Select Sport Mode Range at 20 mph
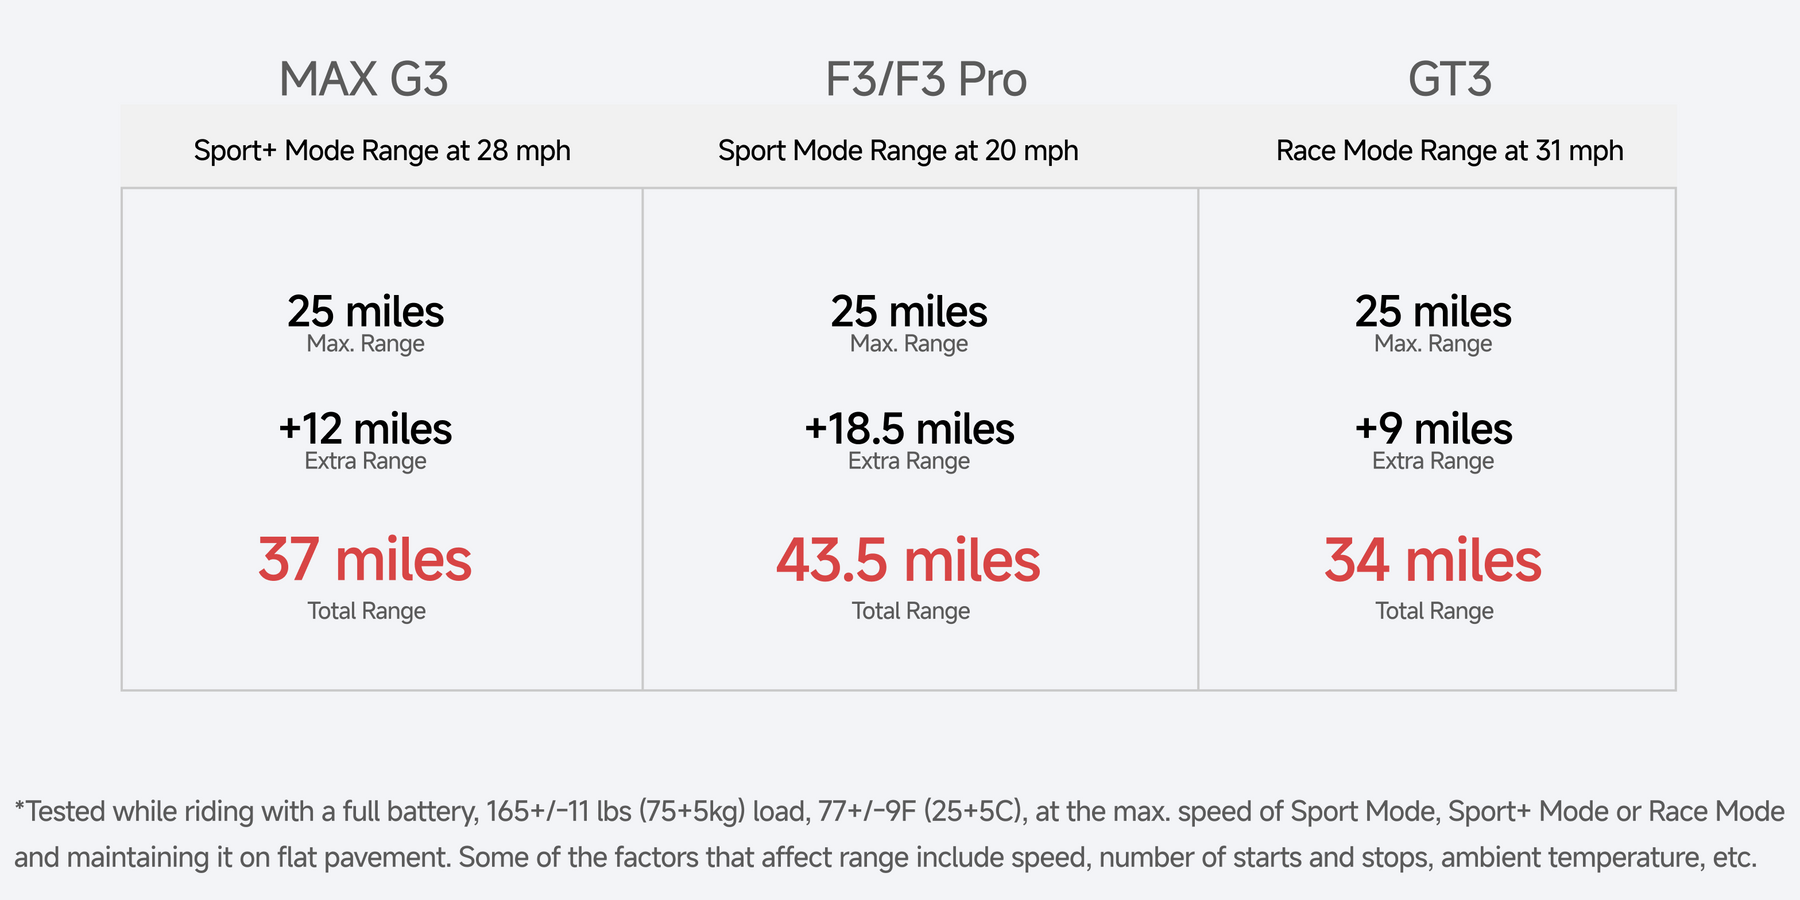Screen dimensions: 1800x900 coord(898,151)
